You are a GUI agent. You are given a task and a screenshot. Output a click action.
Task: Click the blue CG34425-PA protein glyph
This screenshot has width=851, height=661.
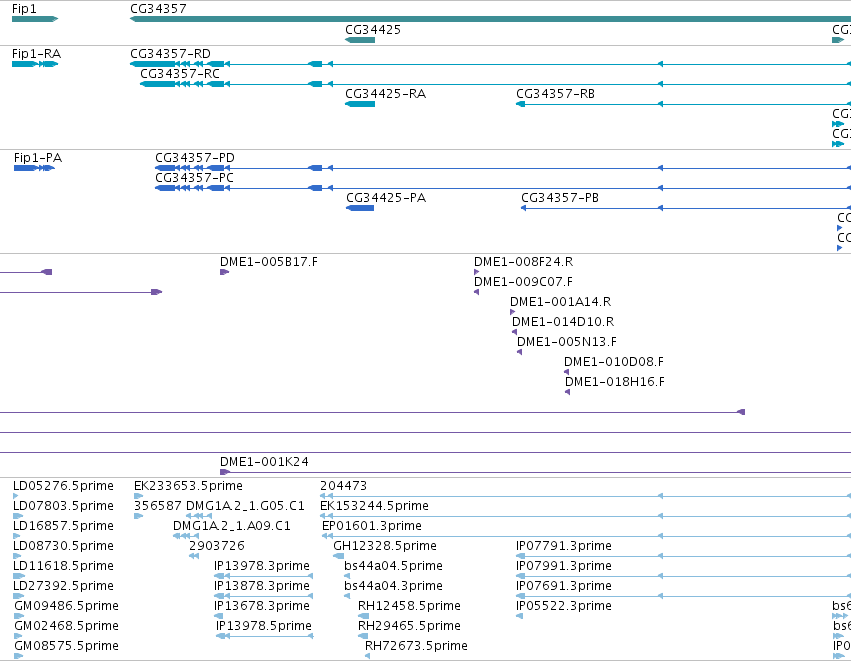coord(360,208)
